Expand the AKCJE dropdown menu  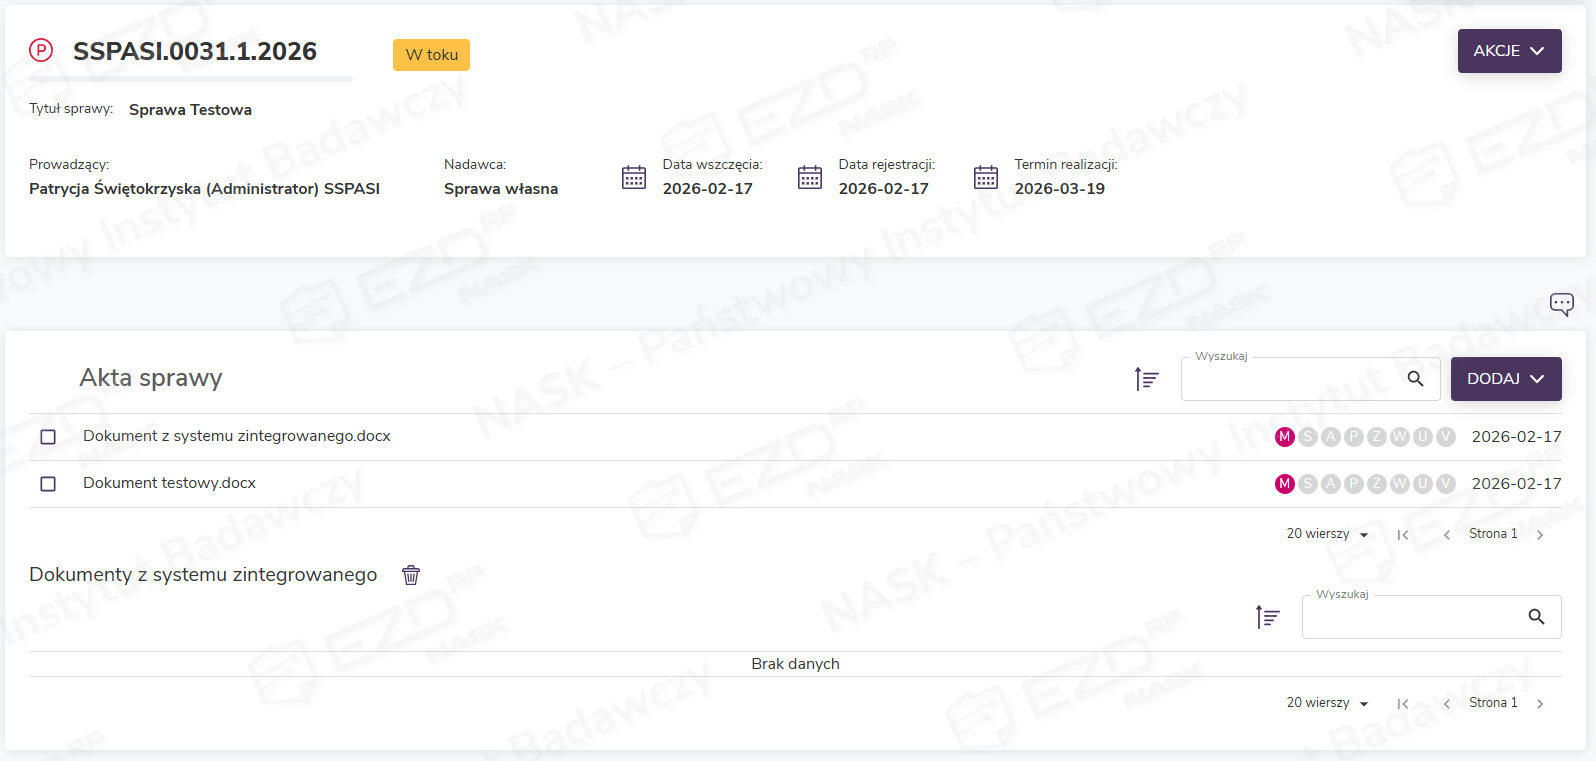point(1509,51)
